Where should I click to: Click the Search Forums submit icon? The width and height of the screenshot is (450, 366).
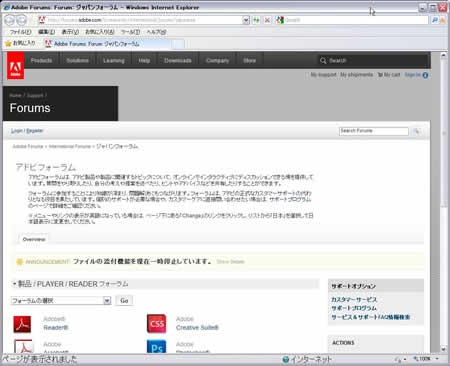click(416, 131)
